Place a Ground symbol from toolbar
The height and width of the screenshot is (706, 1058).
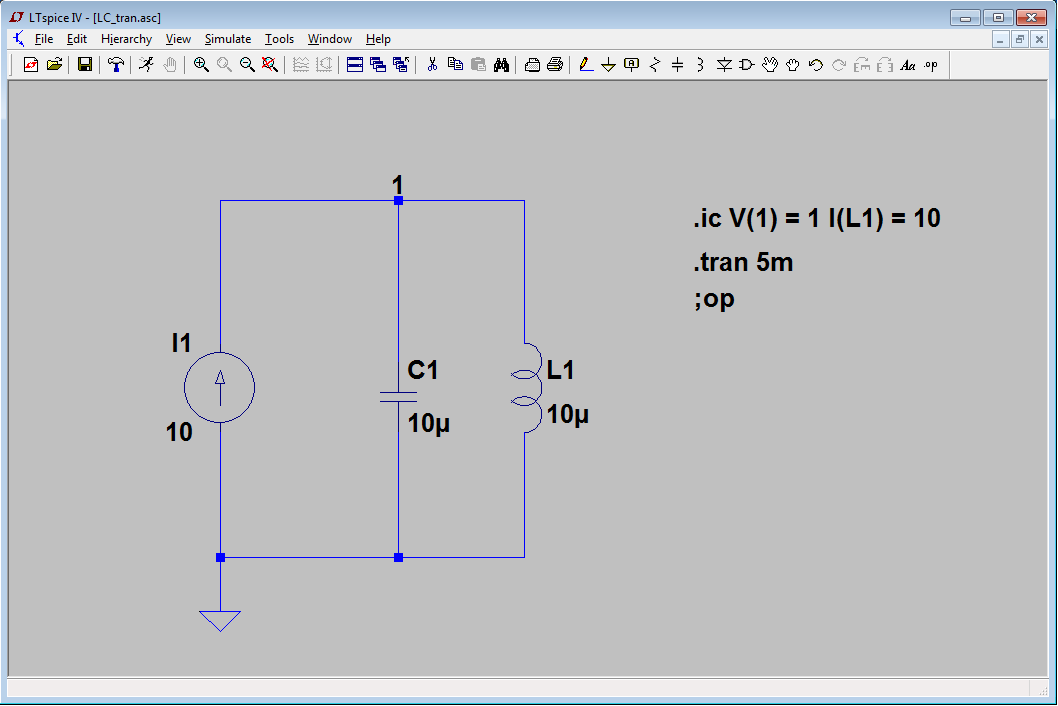pos(608,65)
